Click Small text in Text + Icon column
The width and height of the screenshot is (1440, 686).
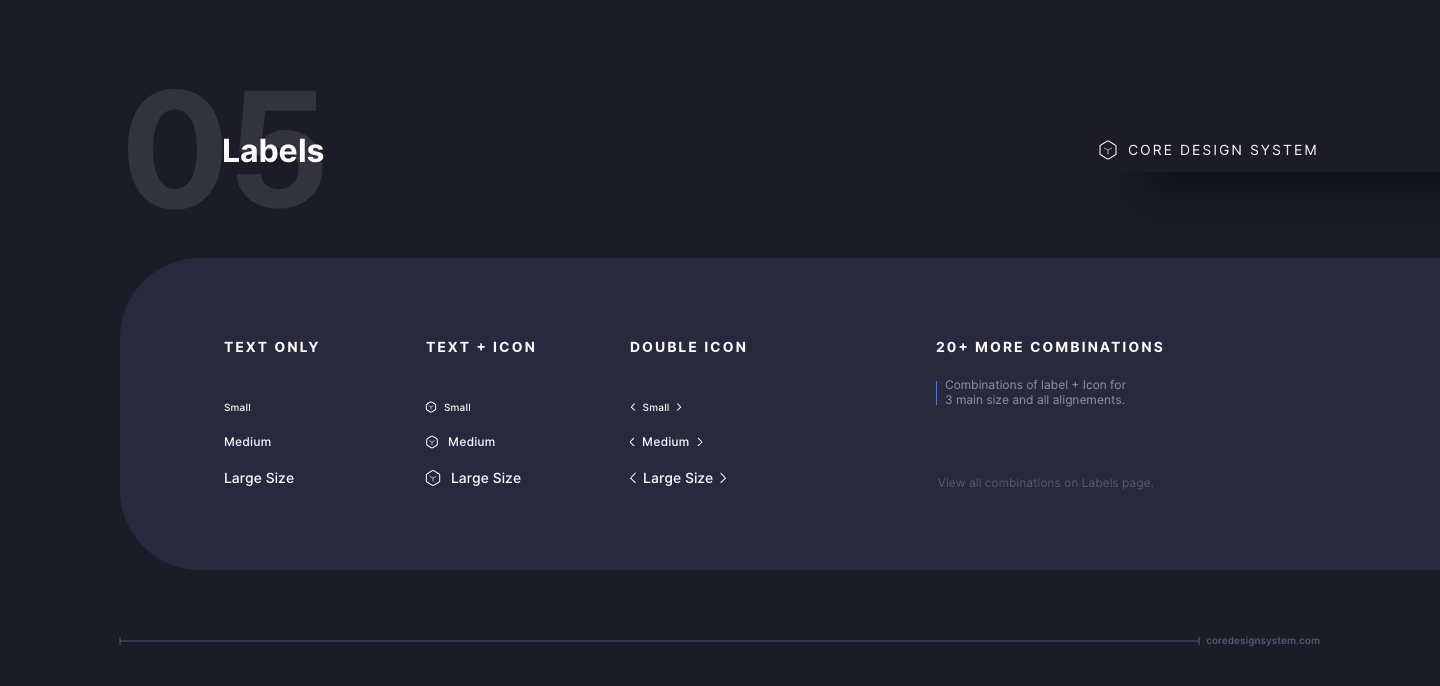pyautogui.click(x=457, y=407)
